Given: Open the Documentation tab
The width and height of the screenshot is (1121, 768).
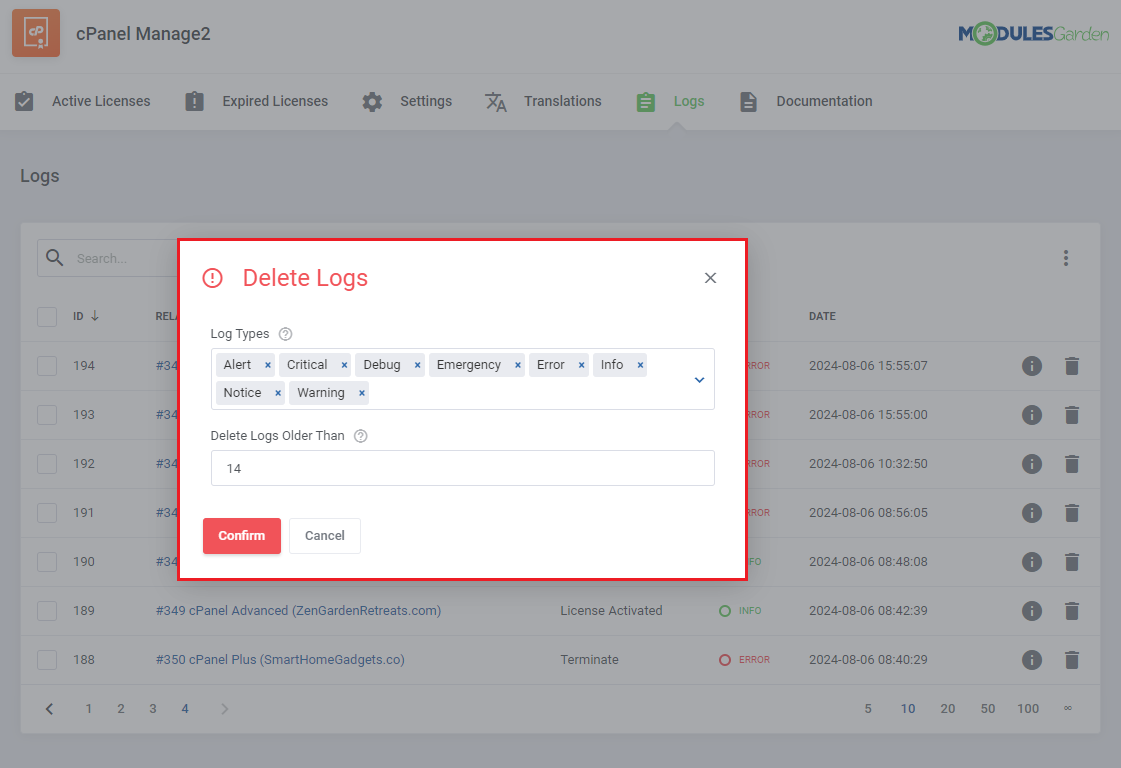Looking at the screenshot, I should (806, 101).
